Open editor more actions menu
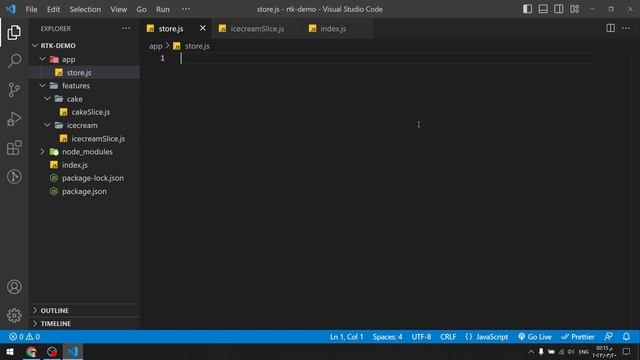The image size is (640, 360). [x=626, y=28]
